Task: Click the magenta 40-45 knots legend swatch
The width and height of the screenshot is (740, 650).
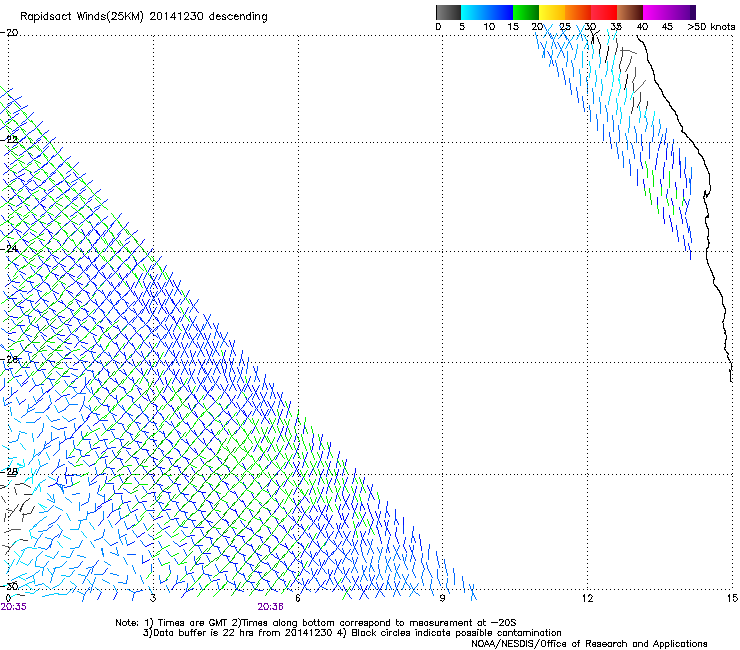Action: point(656,12)
